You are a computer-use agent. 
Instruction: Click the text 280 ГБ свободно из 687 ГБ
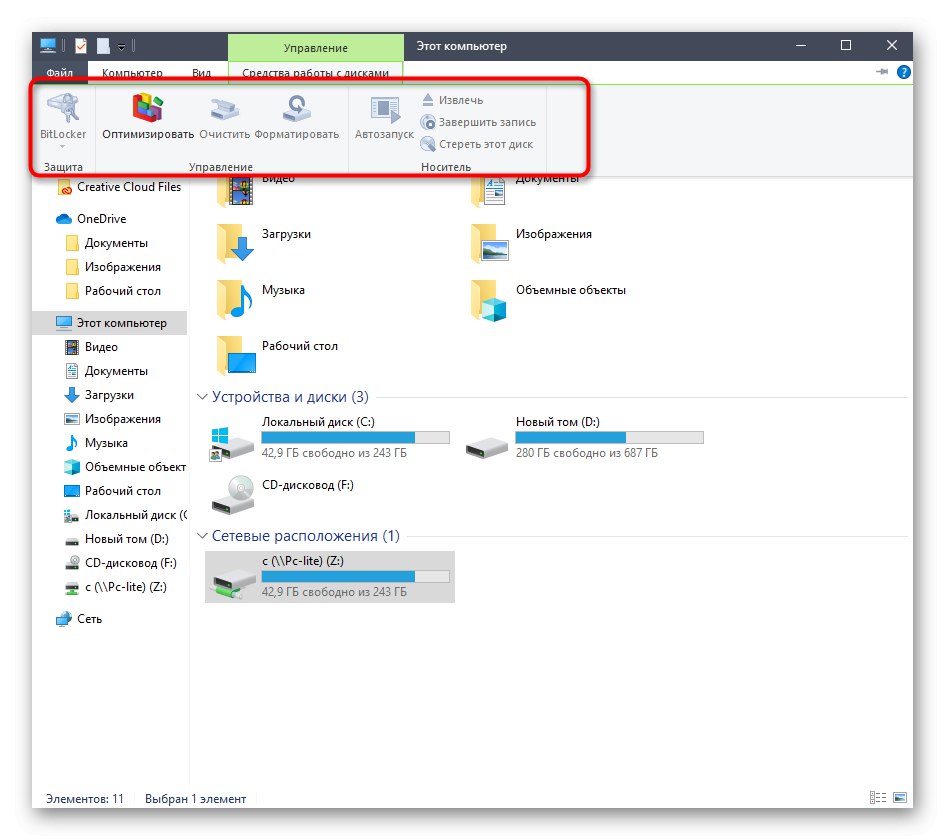click(586, 453)
